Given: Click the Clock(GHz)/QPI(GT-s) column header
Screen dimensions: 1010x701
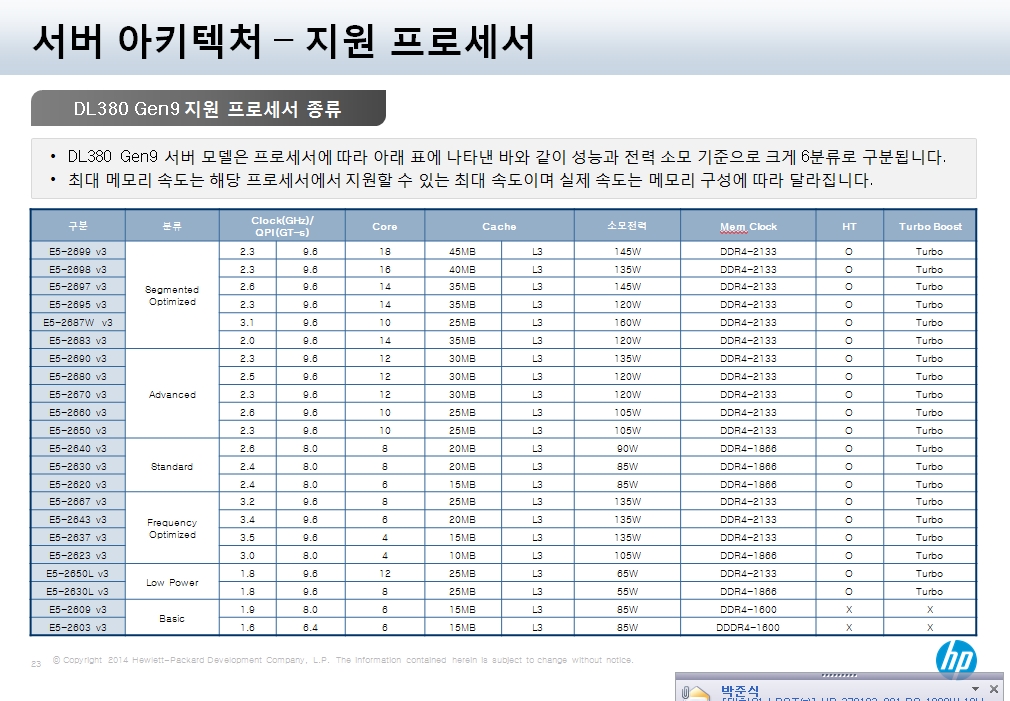Looking at the screenshot, I should pos(282,226).
